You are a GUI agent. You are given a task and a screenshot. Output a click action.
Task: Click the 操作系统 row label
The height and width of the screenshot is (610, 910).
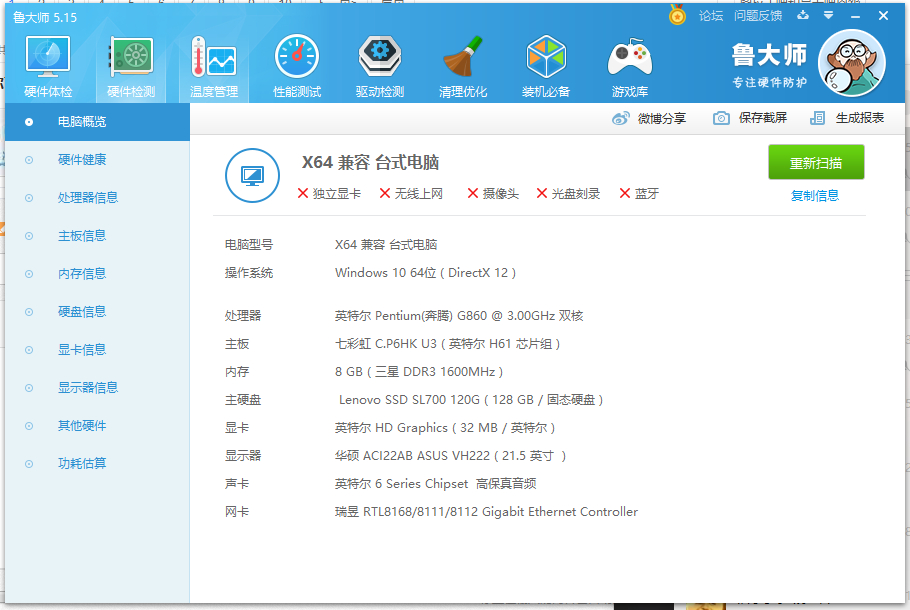tap(249, 273)
